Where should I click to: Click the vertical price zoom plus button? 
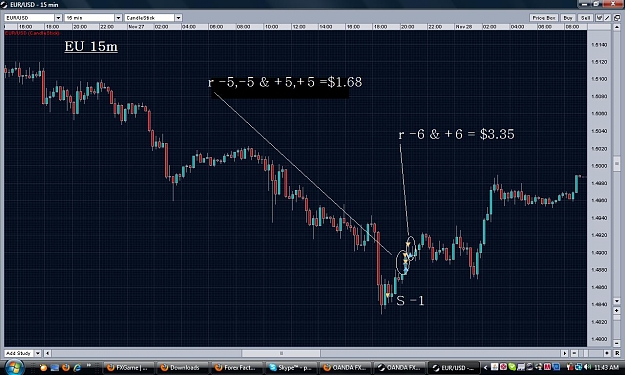pyautogui.click(x=617, y=310)
